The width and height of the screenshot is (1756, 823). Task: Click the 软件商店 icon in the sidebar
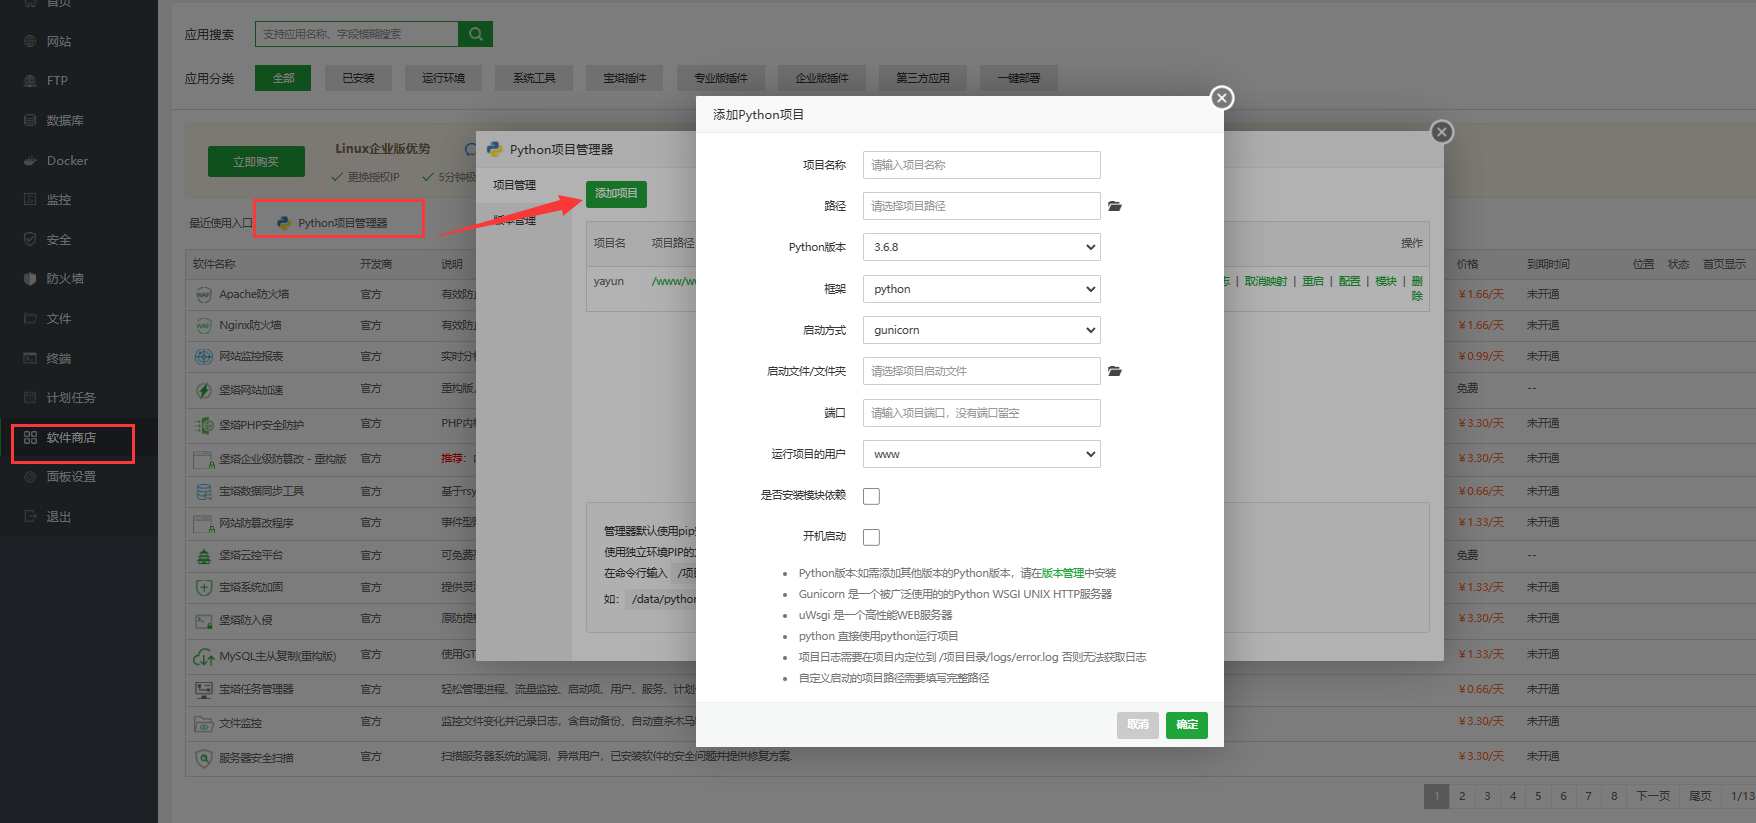(30, 438)
